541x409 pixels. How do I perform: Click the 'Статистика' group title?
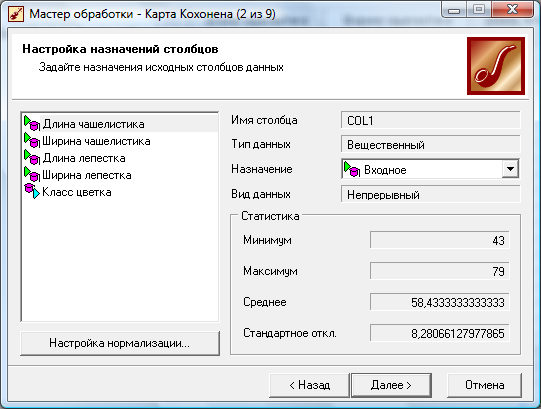(270, 216)
